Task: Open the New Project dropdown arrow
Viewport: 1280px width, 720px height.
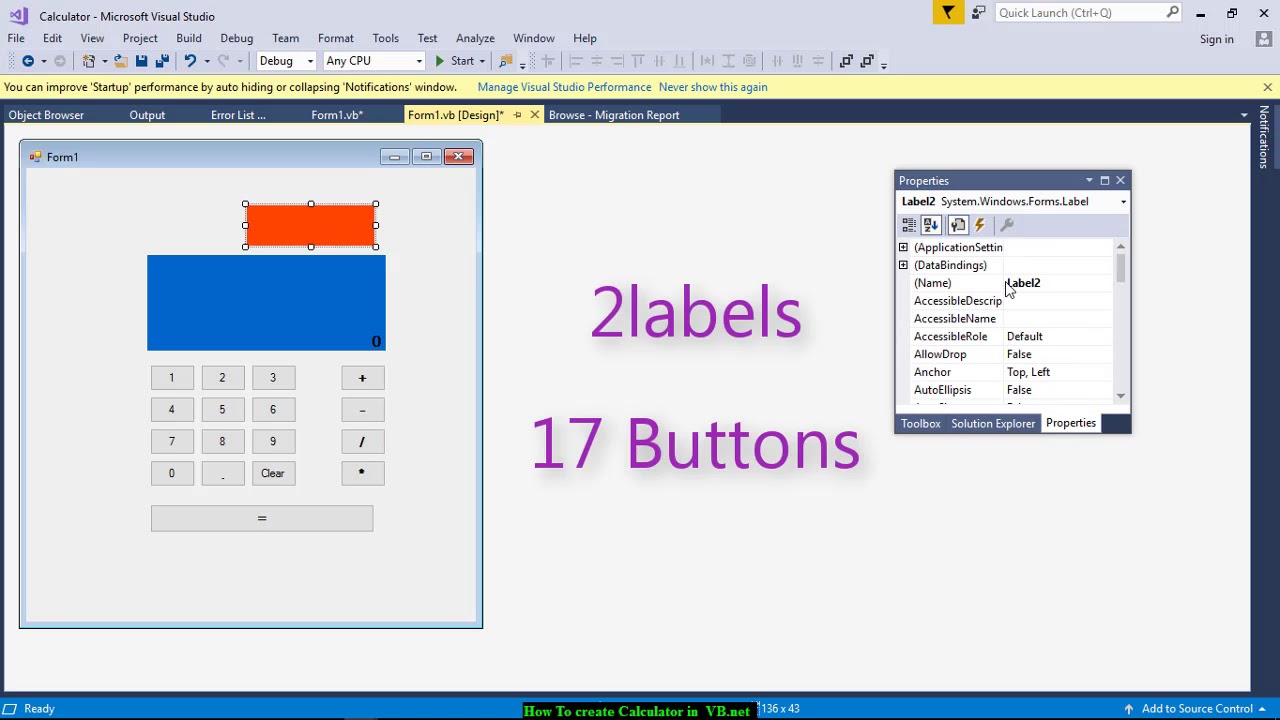Action: click(x=103, y=61)
